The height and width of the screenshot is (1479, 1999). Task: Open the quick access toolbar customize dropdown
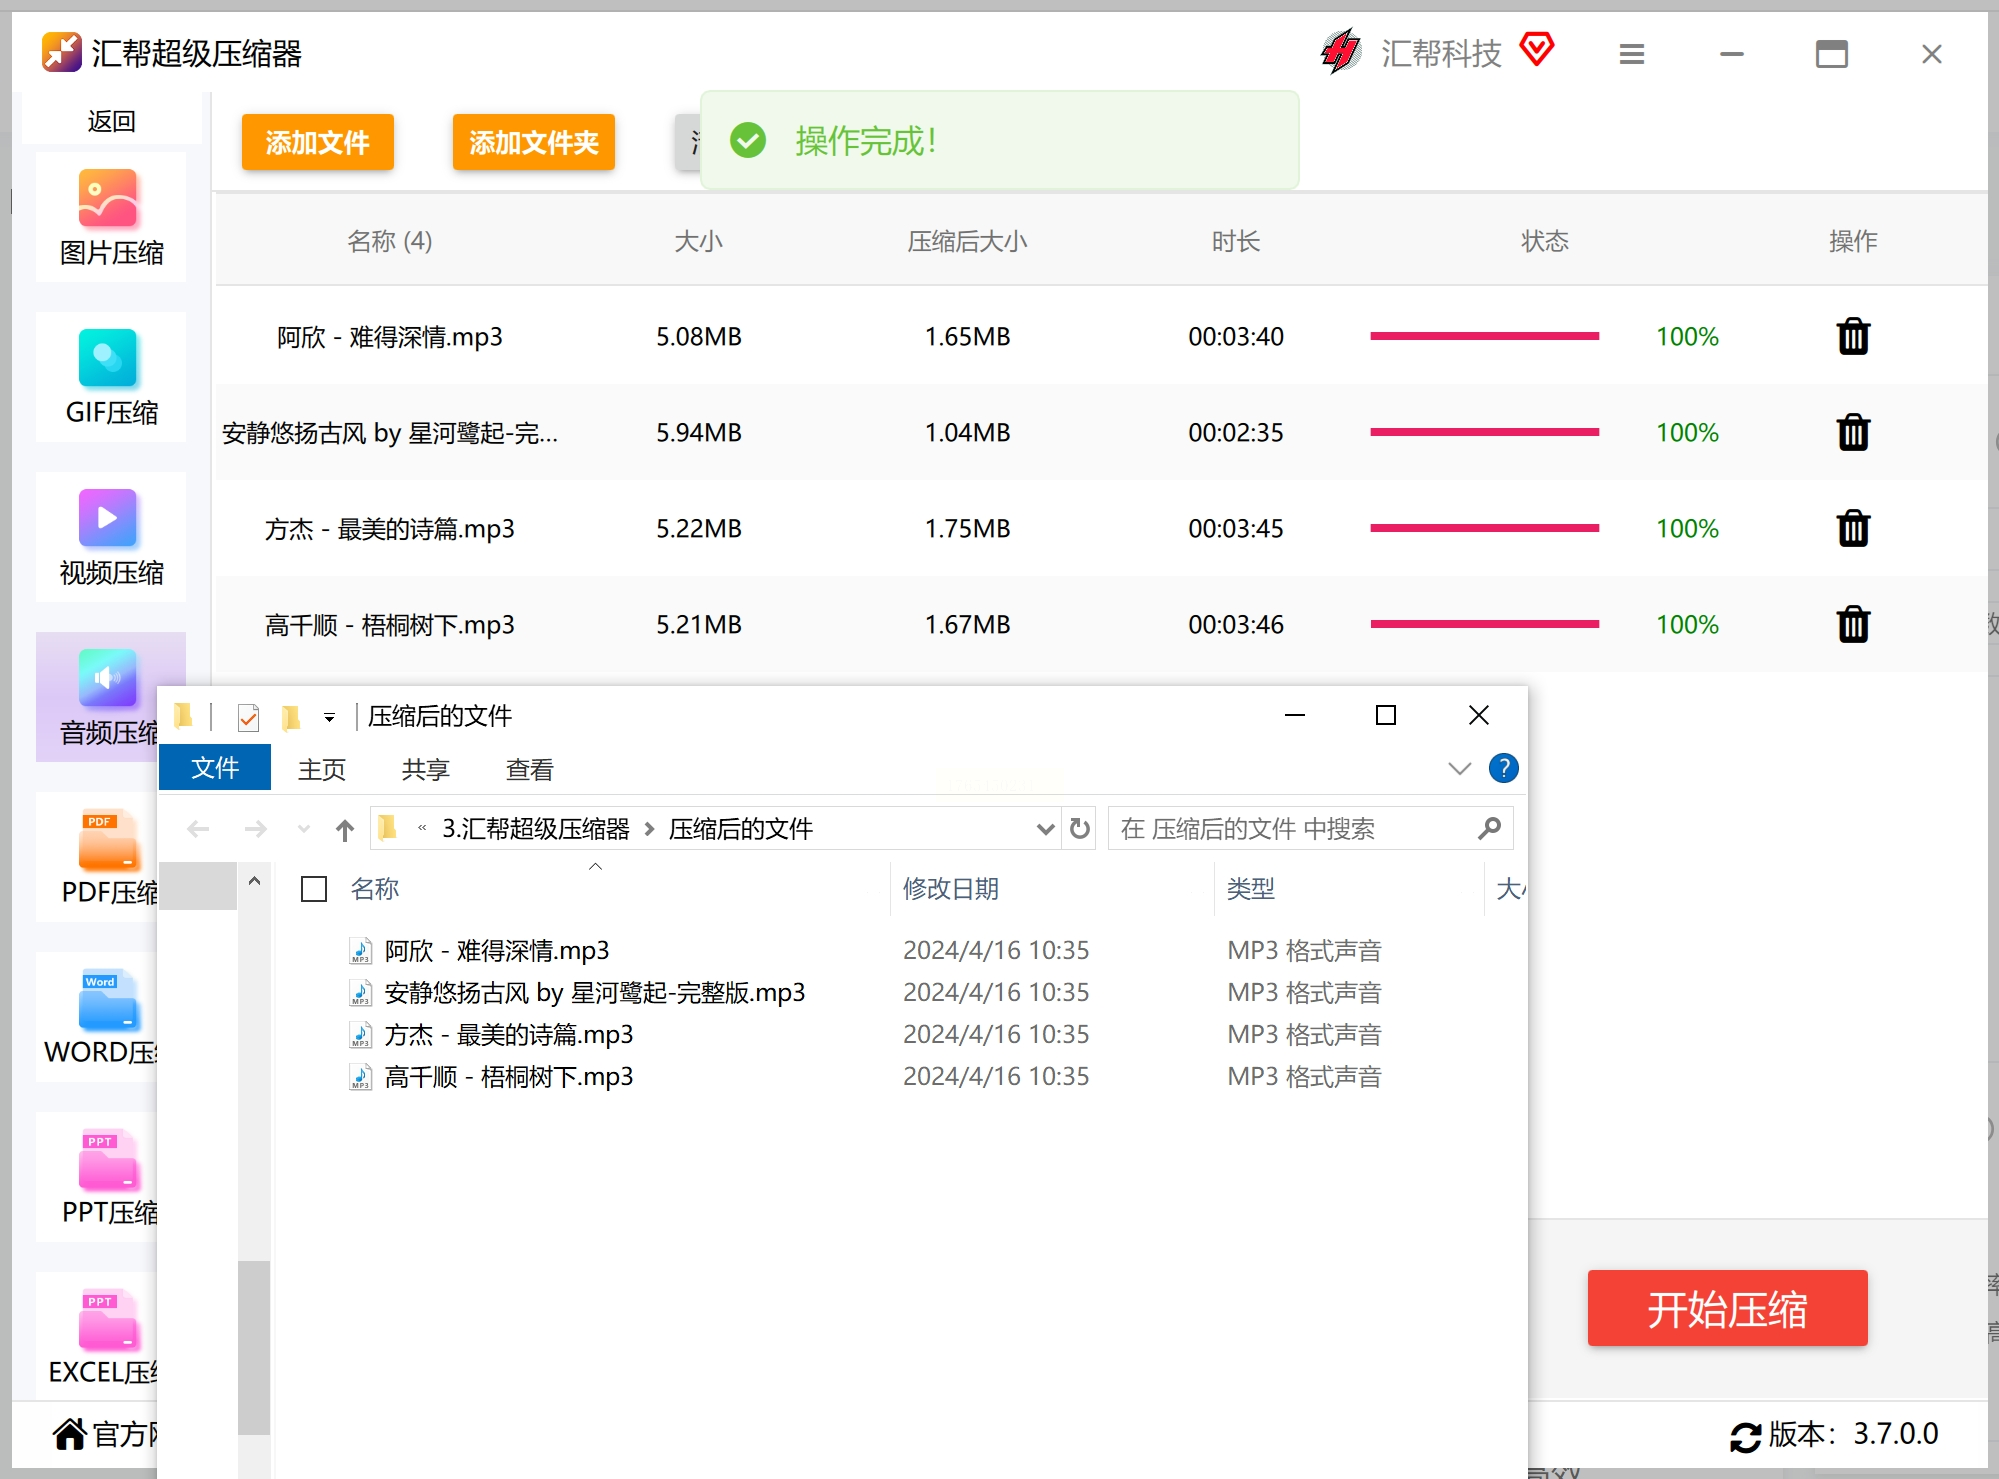pyautogui.click(x=329, y=717)
